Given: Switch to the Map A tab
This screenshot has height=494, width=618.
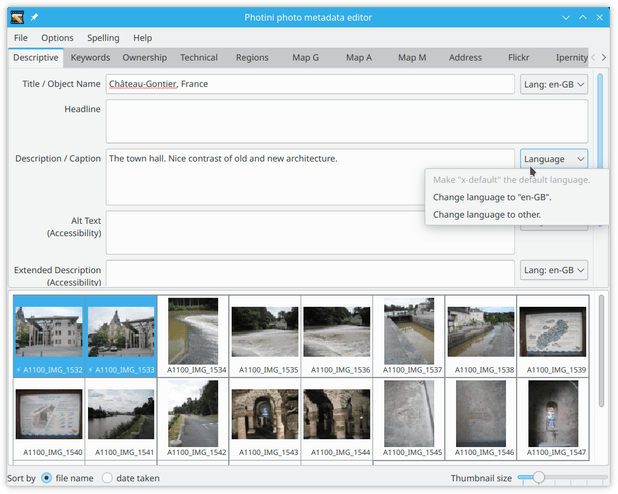Looking at the screenshot, I should (359, 58).
